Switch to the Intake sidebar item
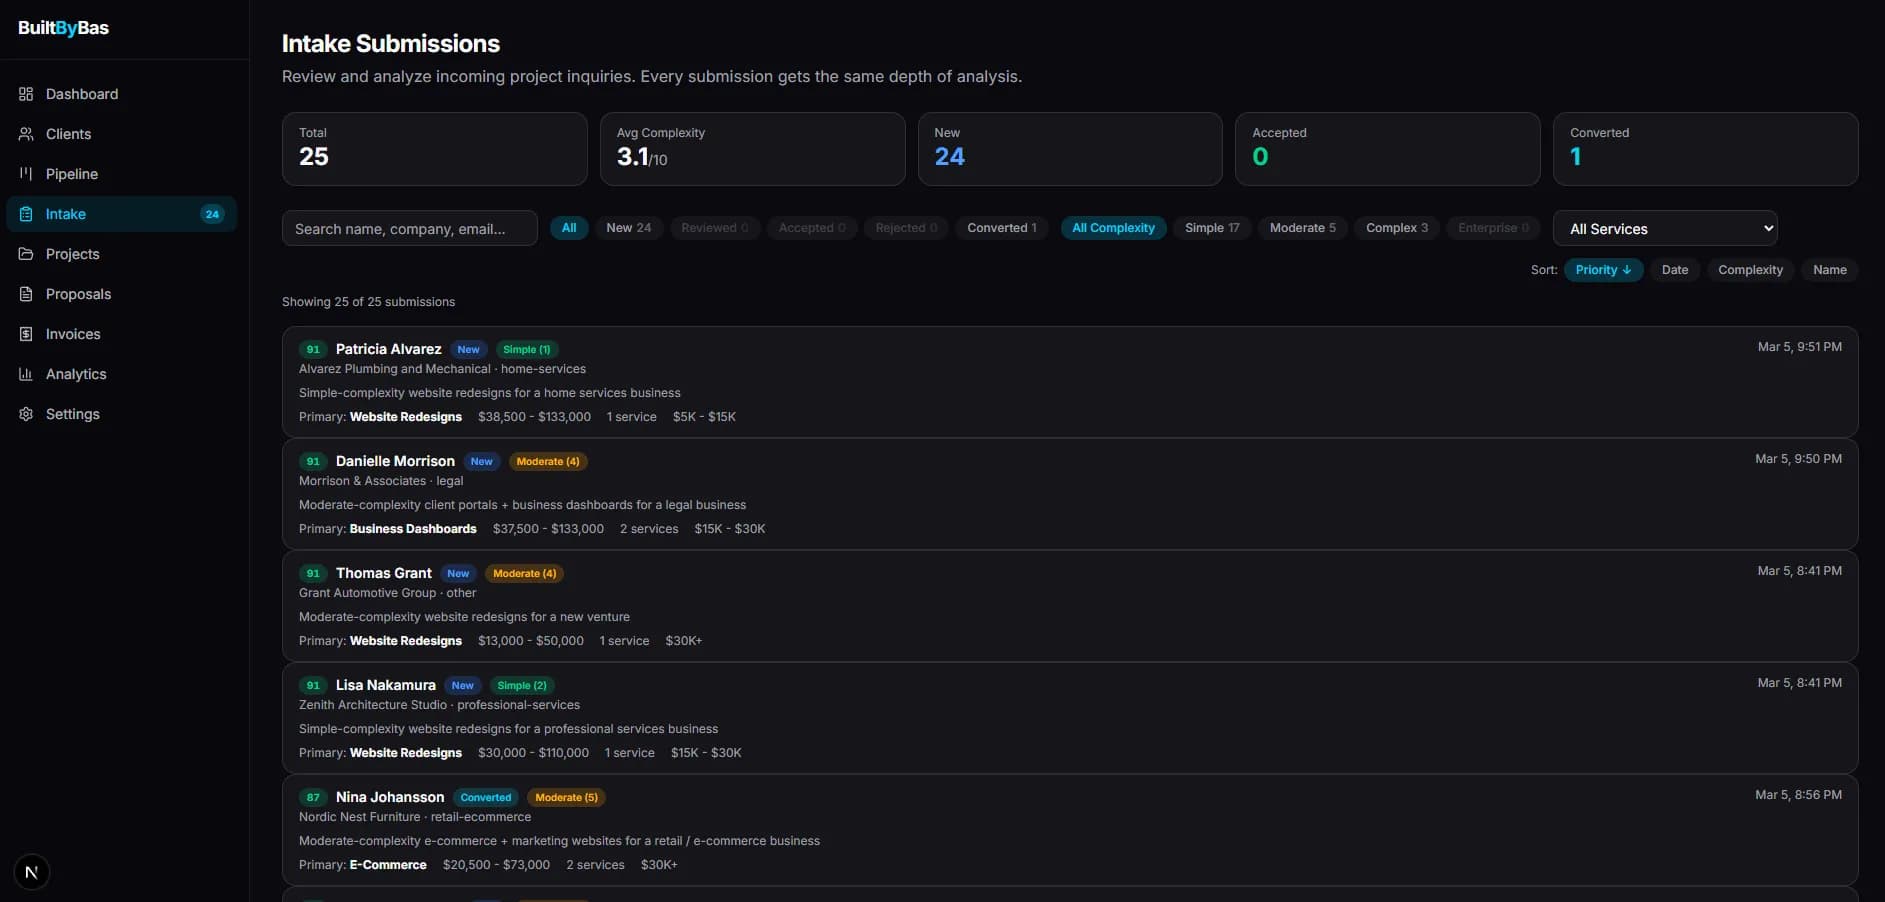This screenshot has height=902, width=1885. point(66,214)
